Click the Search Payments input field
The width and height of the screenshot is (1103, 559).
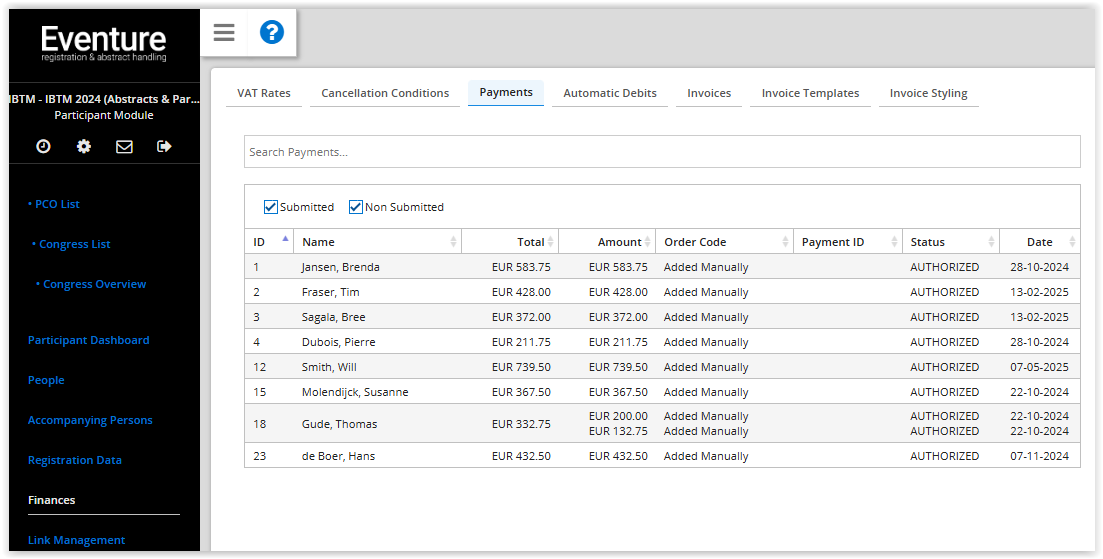tap(662, 152)
